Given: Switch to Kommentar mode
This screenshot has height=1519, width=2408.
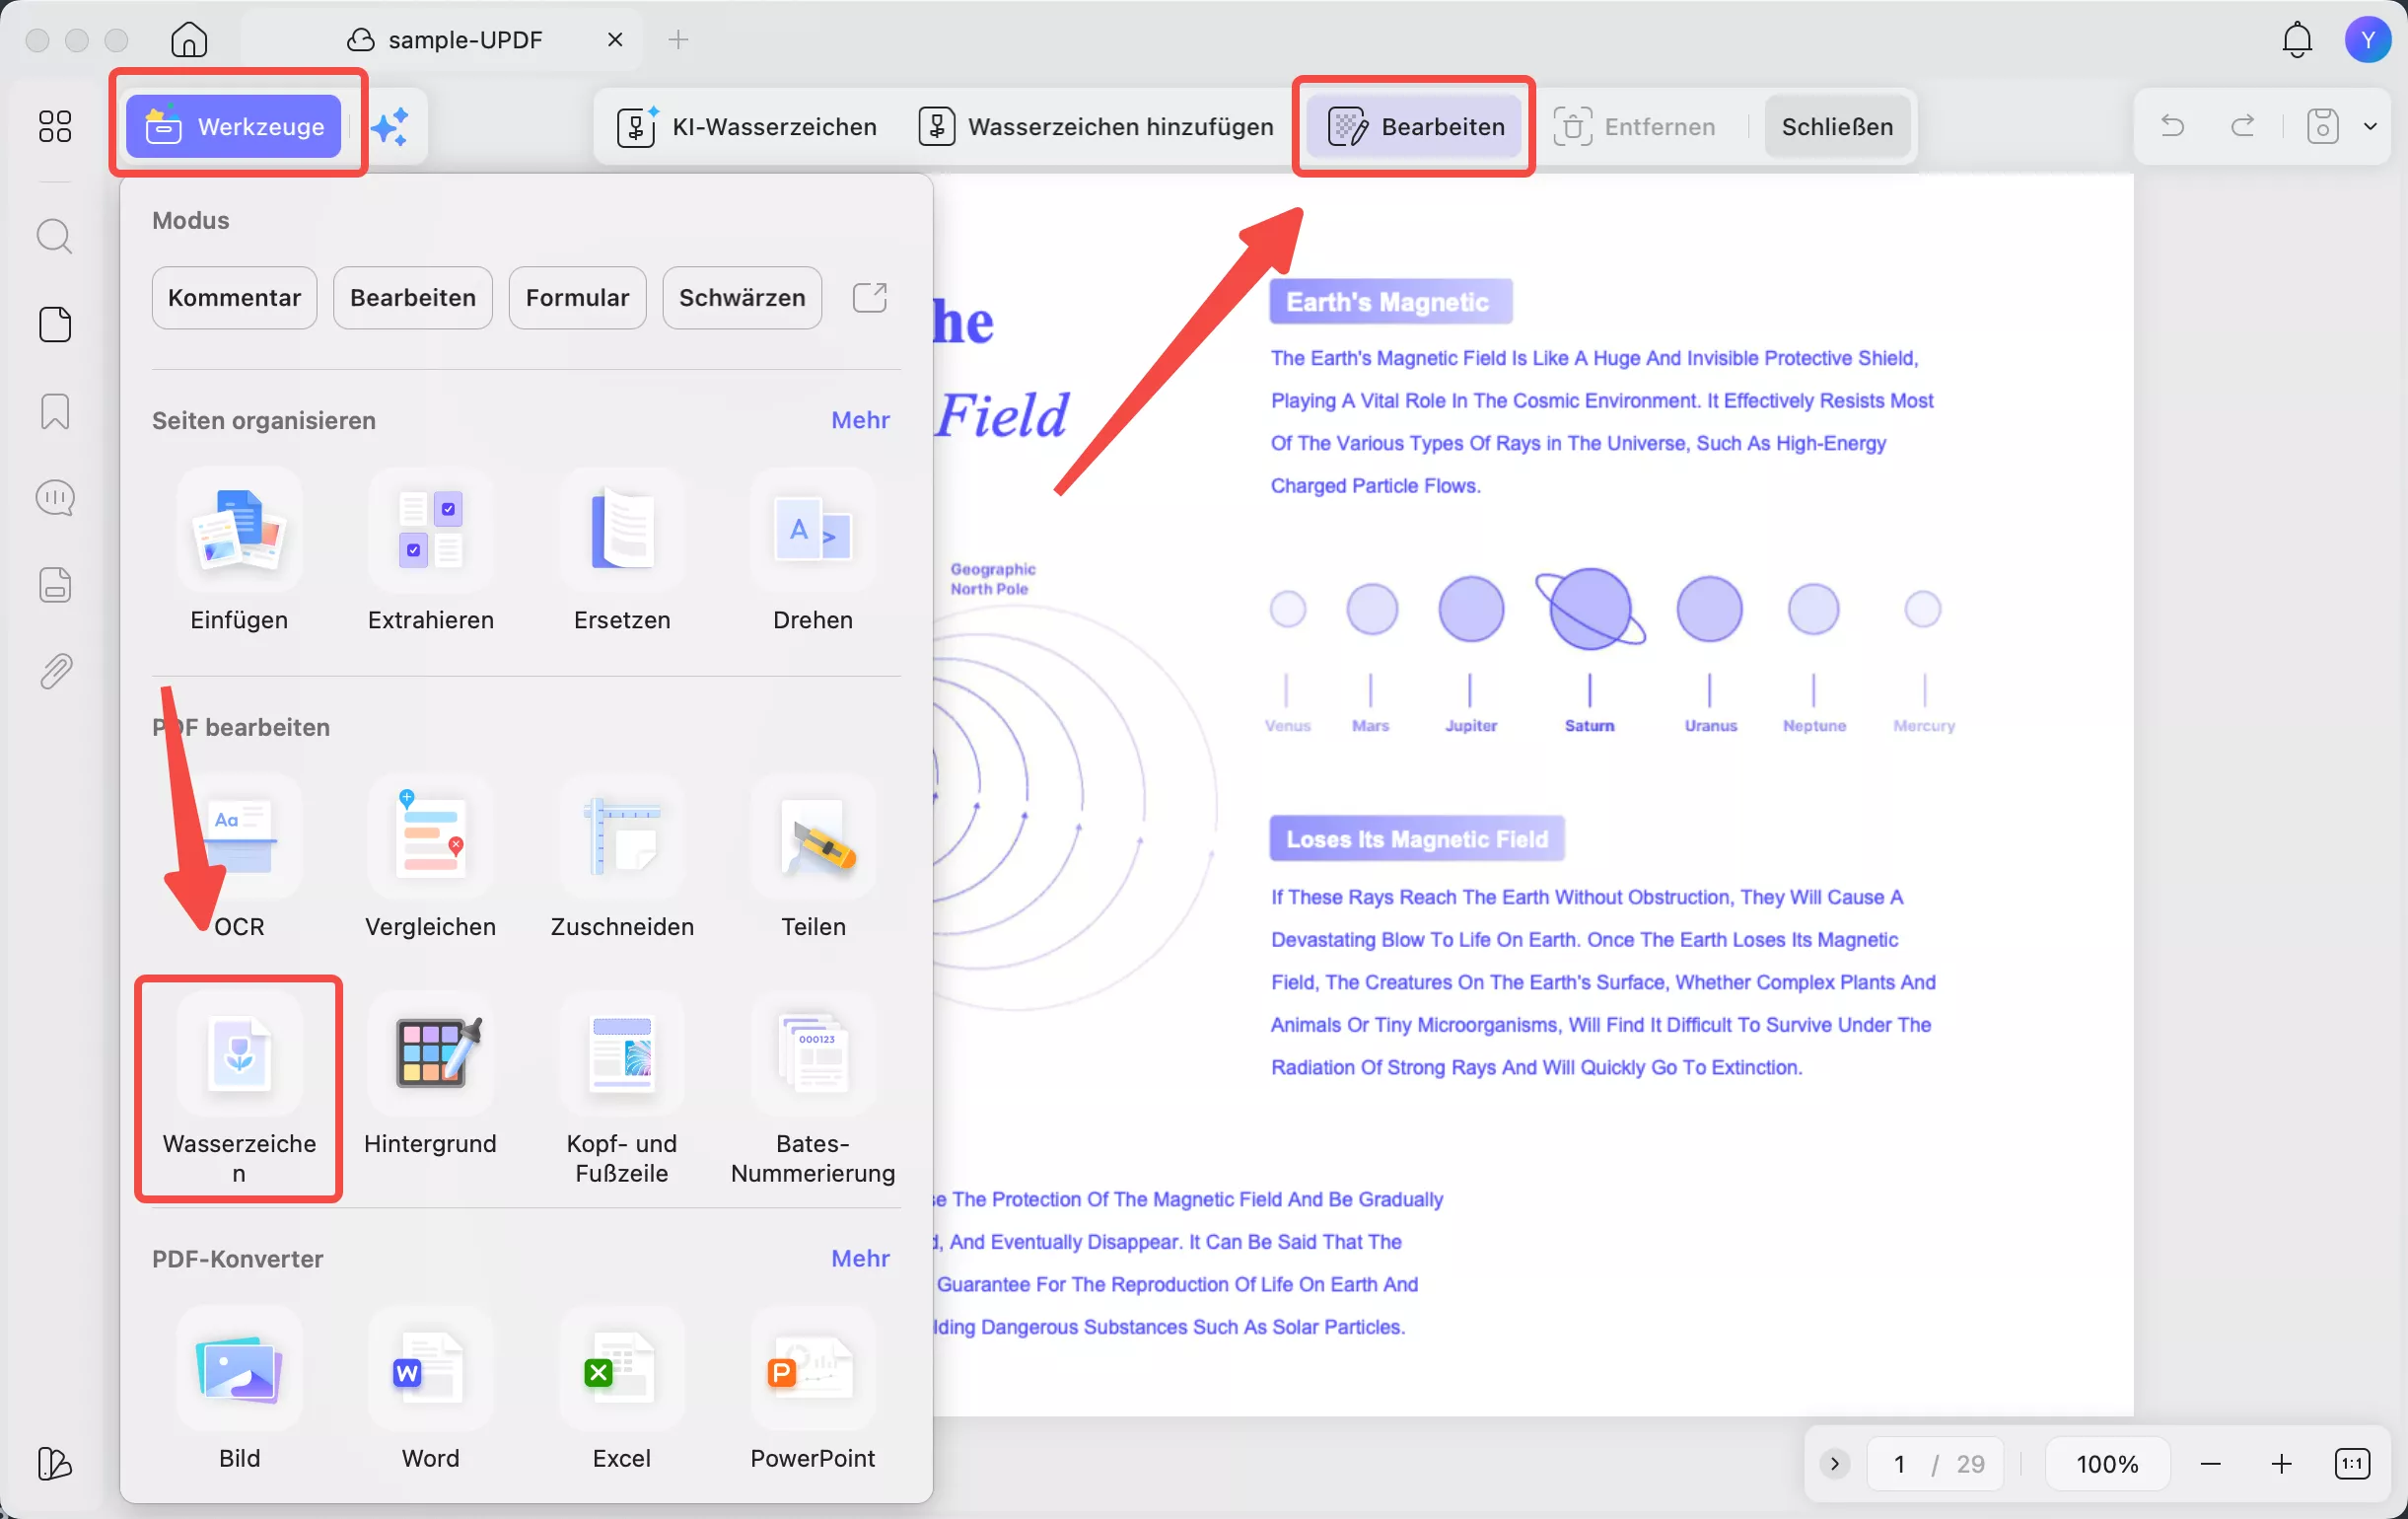Looking at the screenshot, I should (x=234, y=298).
